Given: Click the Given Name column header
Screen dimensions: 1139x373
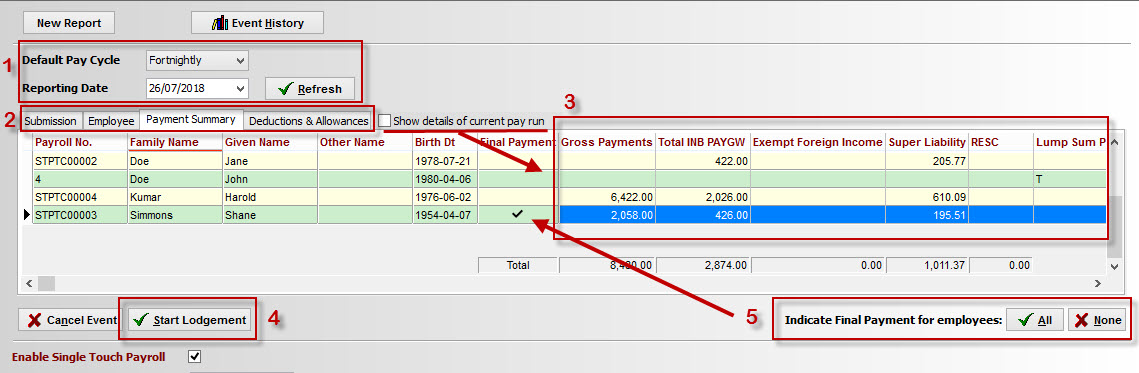Looking at the screenshot, I should point(270,143).
